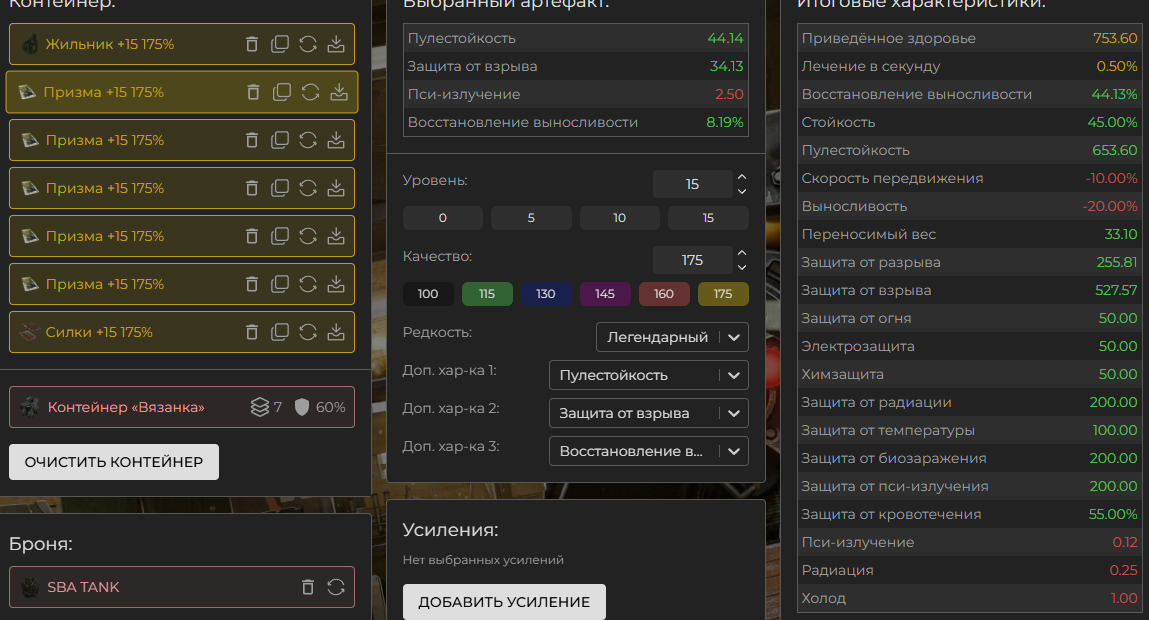Screen dimensions: 1149x620
Task: Click the download icon on Жильник row
Action: point(336,44)
